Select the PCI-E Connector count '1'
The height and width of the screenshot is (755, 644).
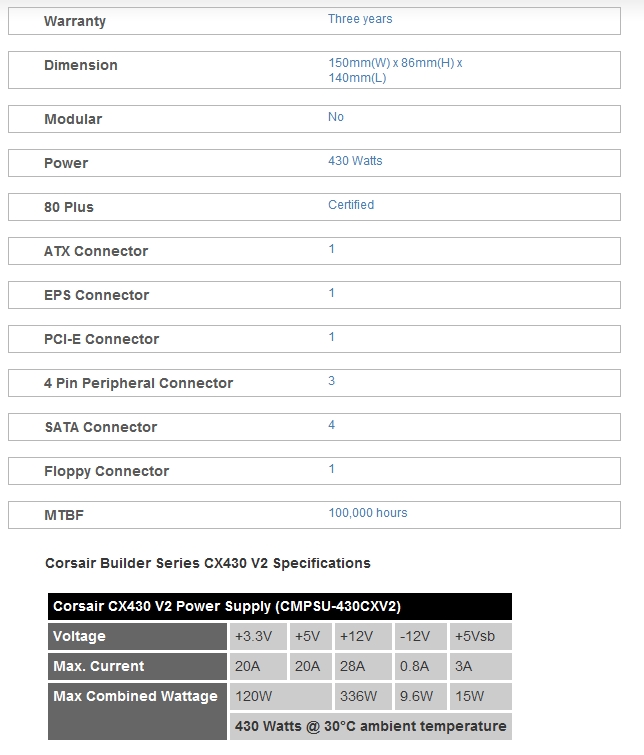coord(331,337)
